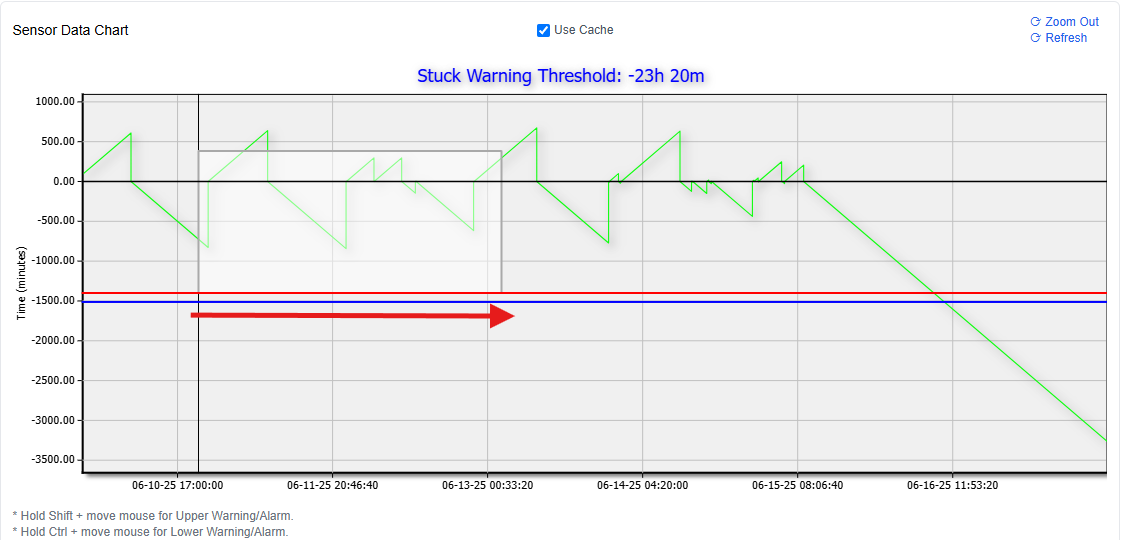Click the Sensor Data Chart heading
This screenshot has width=1122, height=540.
[70, 30]
